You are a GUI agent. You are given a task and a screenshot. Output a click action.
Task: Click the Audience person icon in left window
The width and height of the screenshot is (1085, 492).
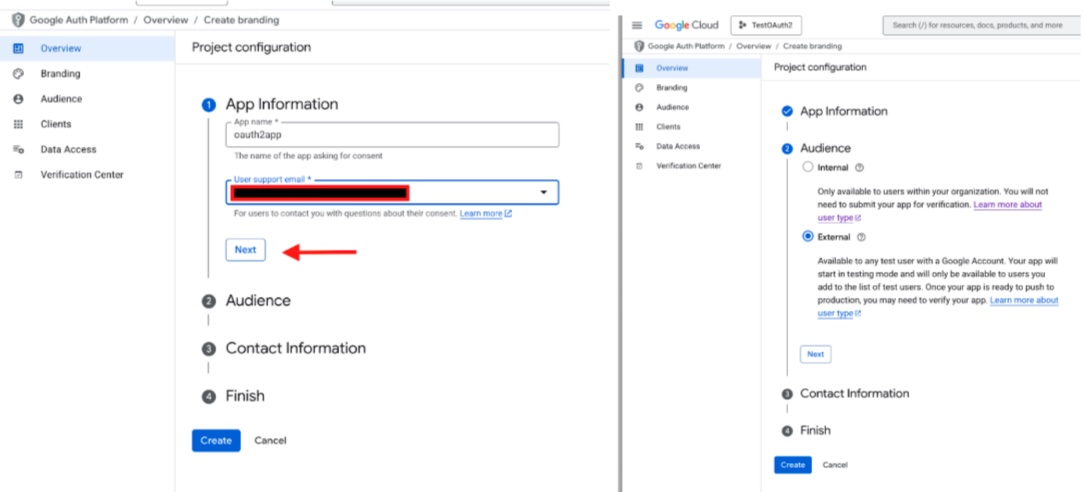19,99
